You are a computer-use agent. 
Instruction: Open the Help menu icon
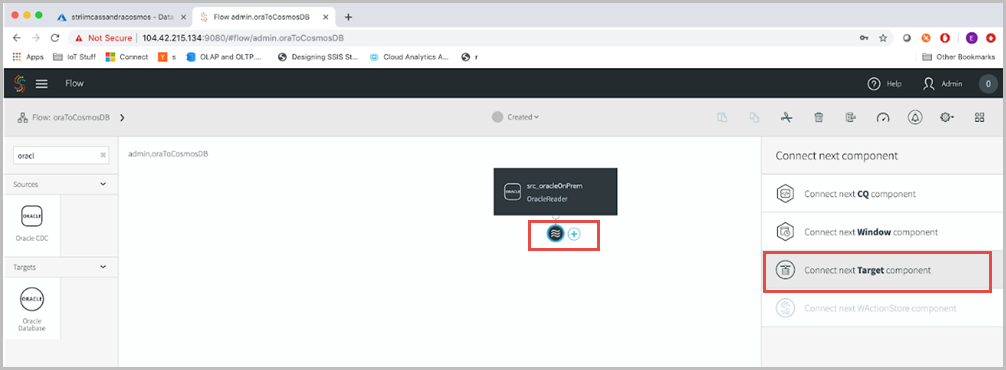click(x=873, y=83)
